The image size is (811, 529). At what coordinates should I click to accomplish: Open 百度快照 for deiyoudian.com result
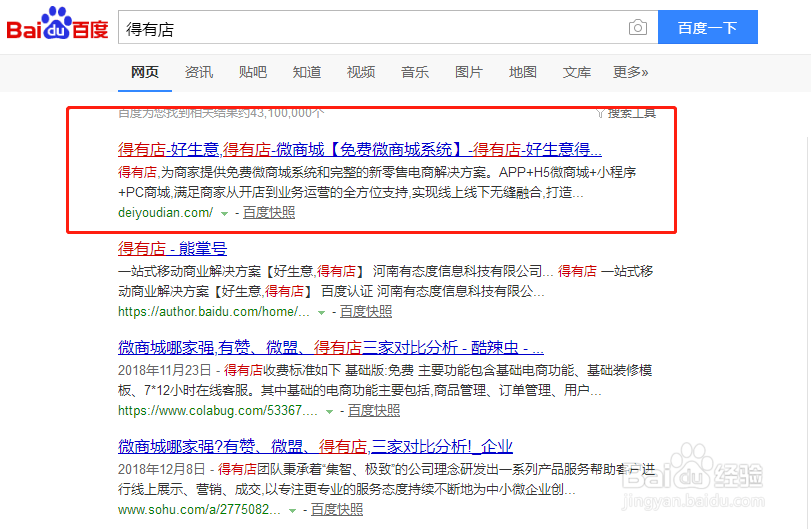[269, 213]
